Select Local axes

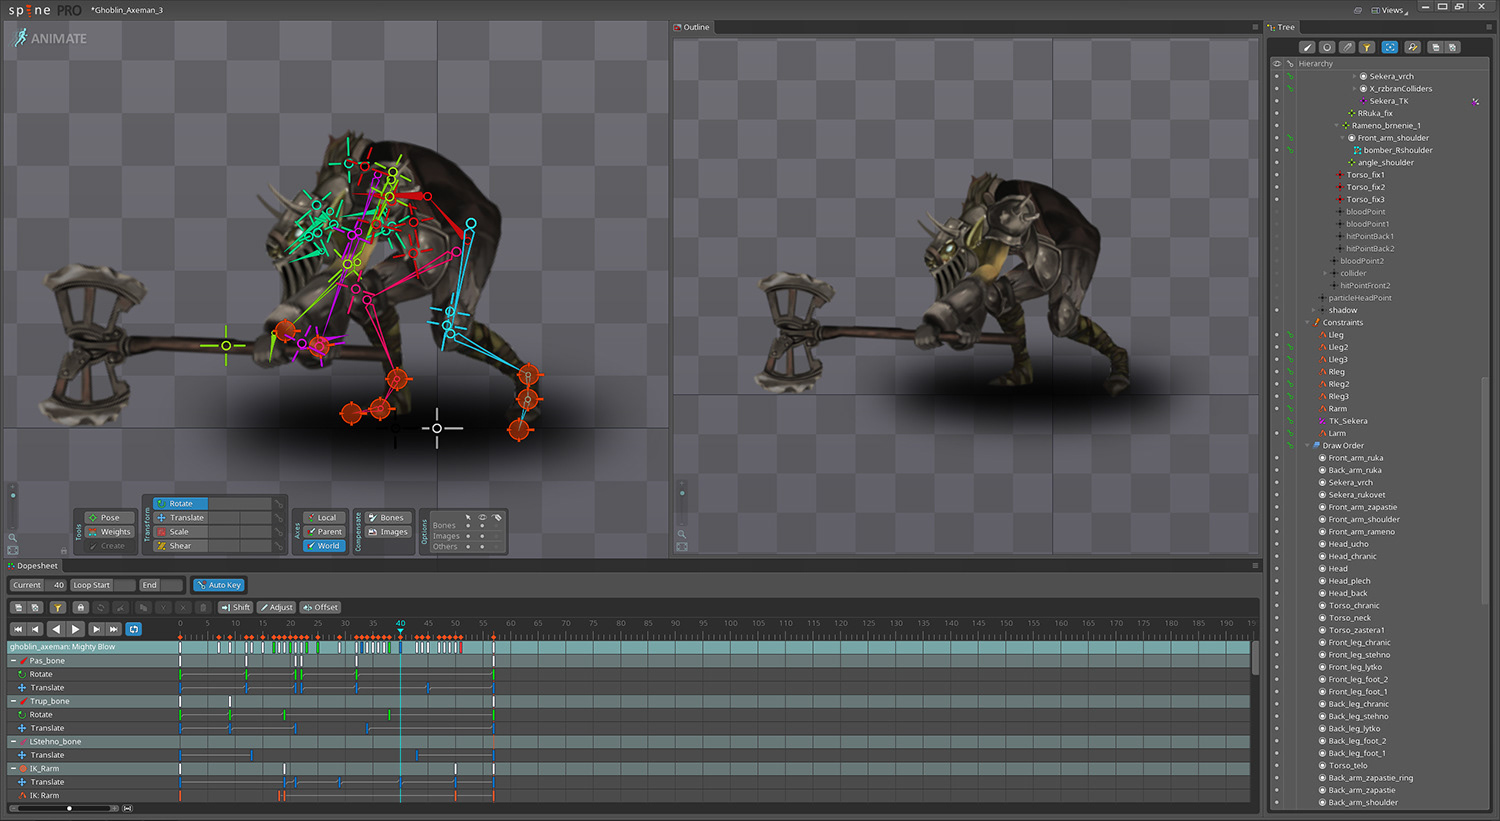[326, 518]
